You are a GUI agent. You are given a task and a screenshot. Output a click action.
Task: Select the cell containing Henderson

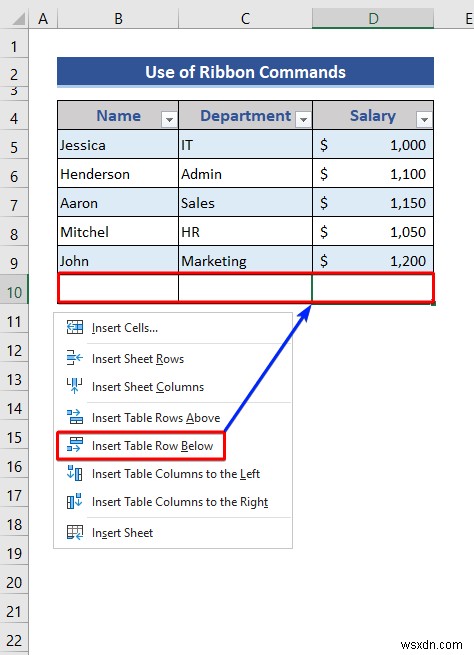118,174
